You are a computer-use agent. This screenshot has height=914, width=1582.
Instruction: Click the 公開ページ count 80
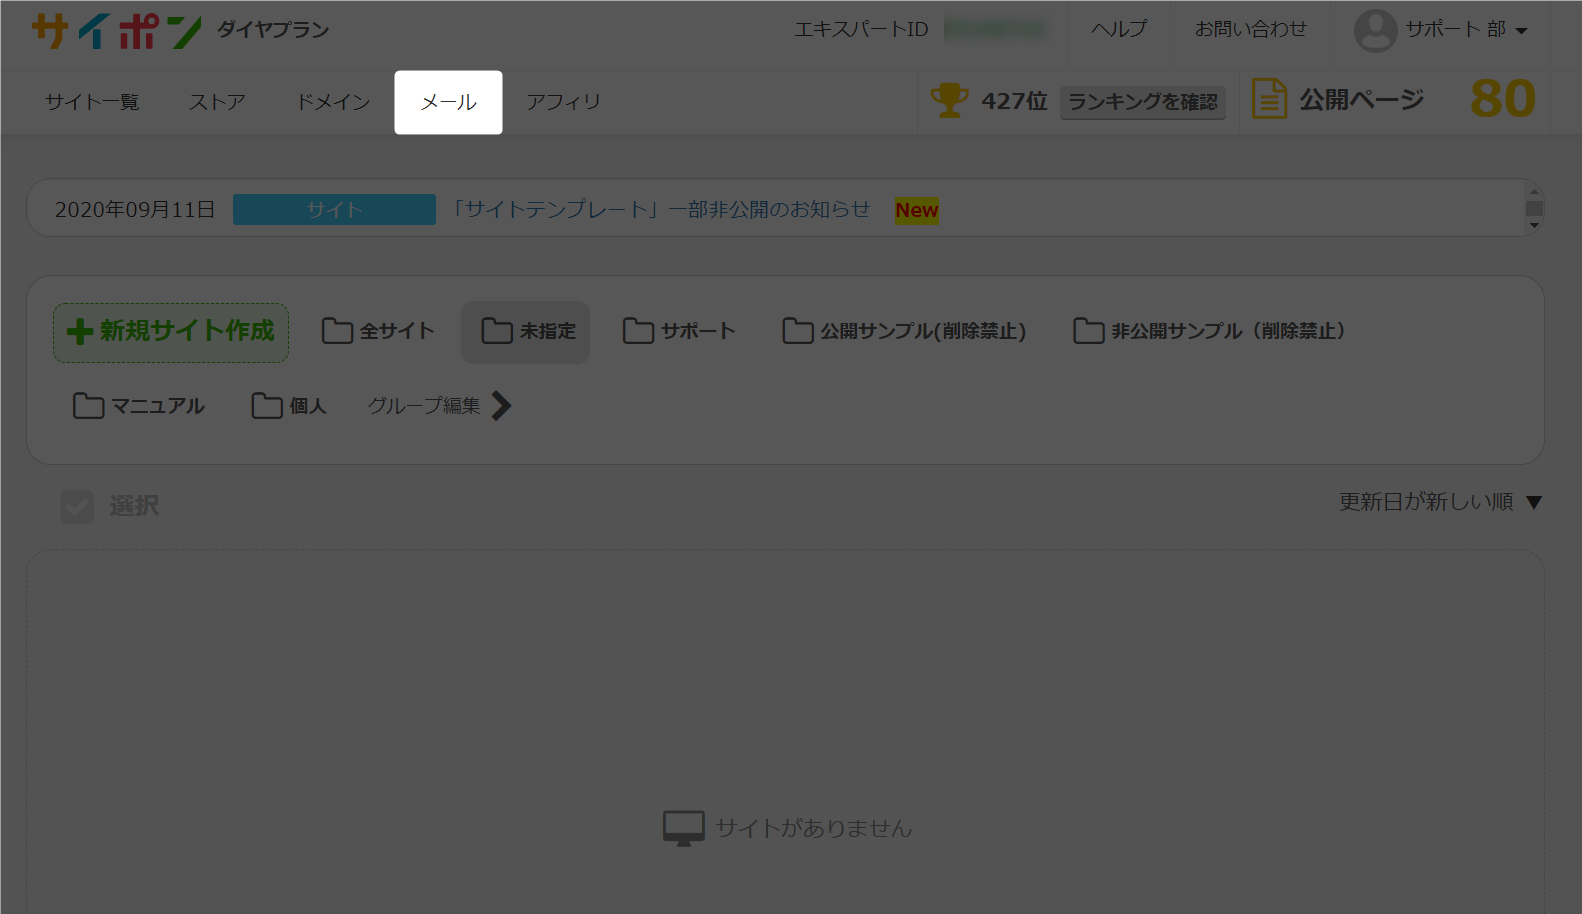[x=1502, y=99]
